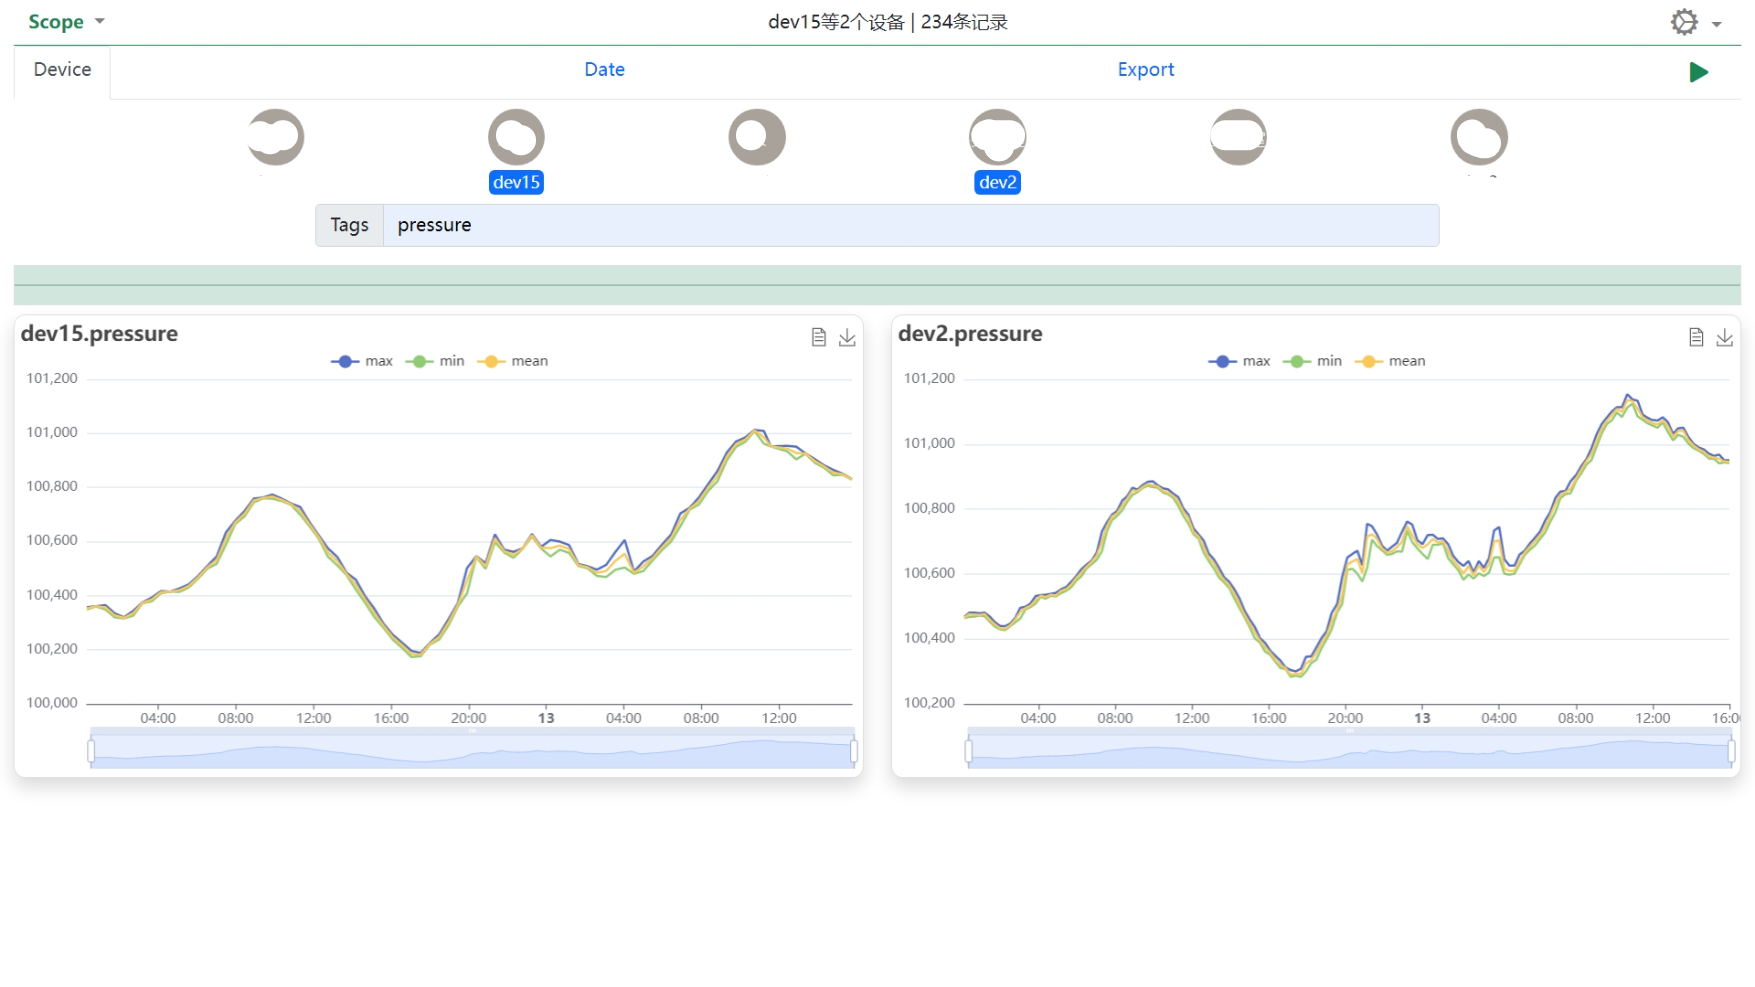Click the Tags pressure input field
Viewport: 1755px width, 987px height.
point(910,225)
